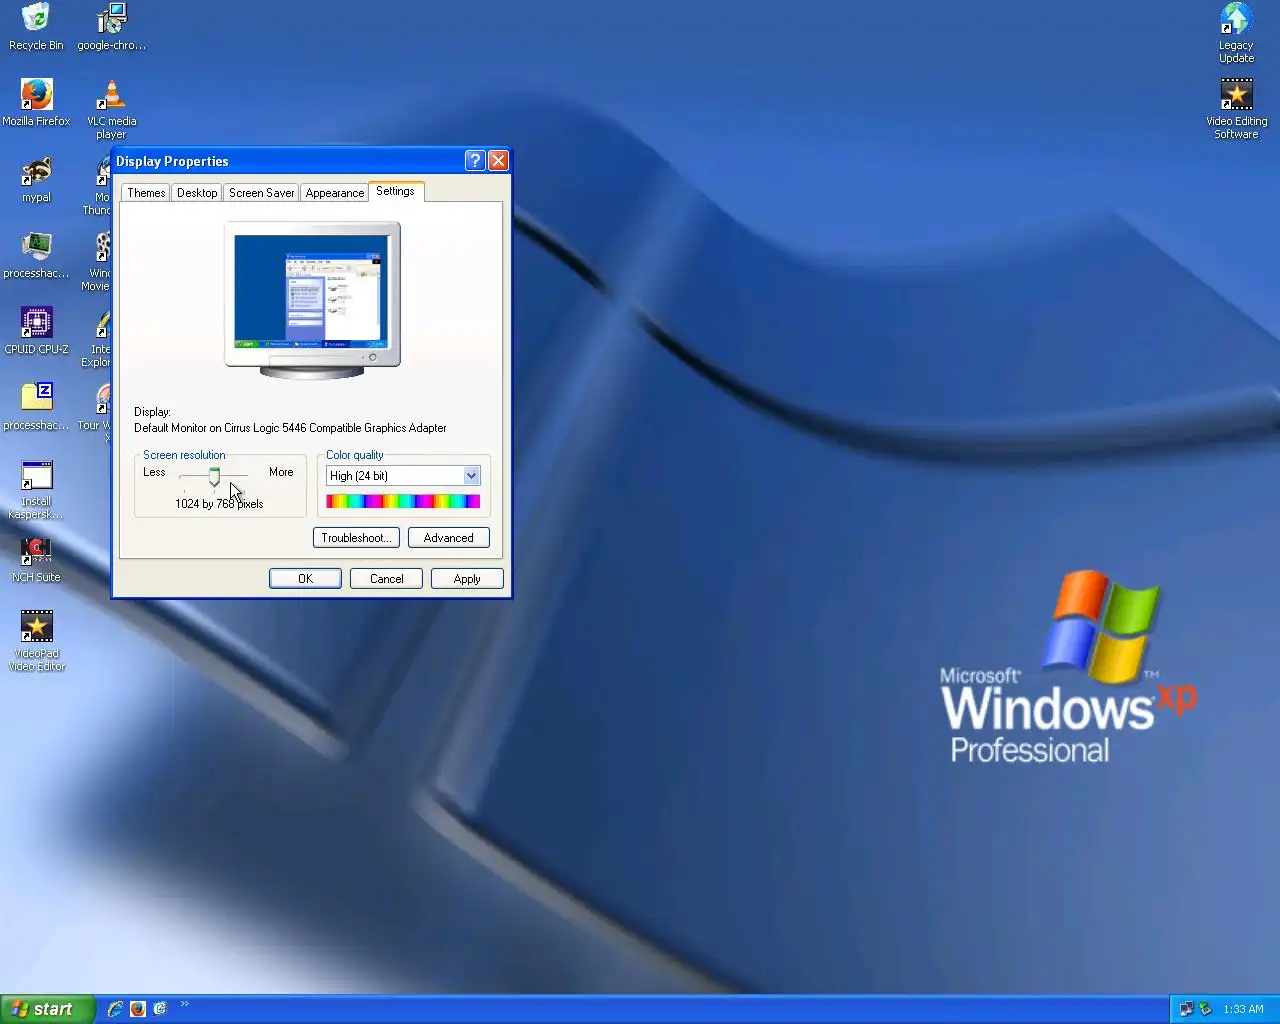Click the color quality spectrum bar
This screenshot has height=1024, width=1280.
tap(403, 501)
